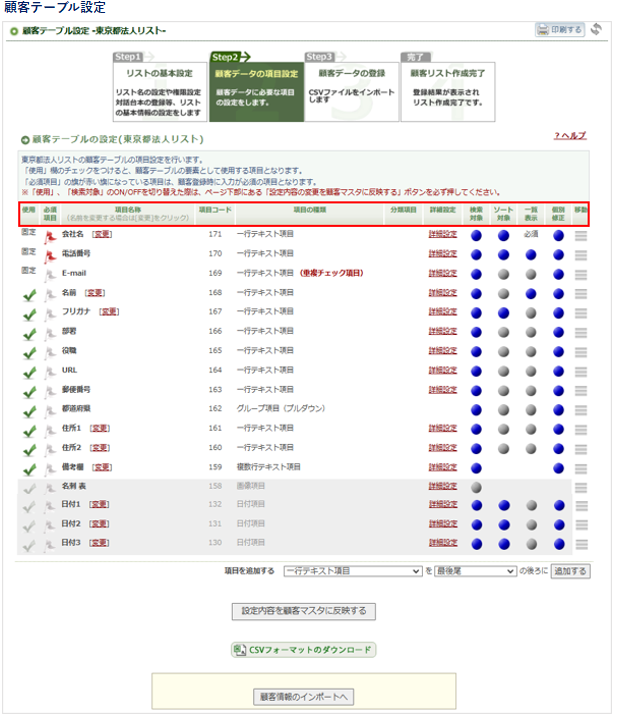The height and width of the screenshot is (717, 618).
Task: Toggle ソート対象 dot for E-mail
Action: 504,275
